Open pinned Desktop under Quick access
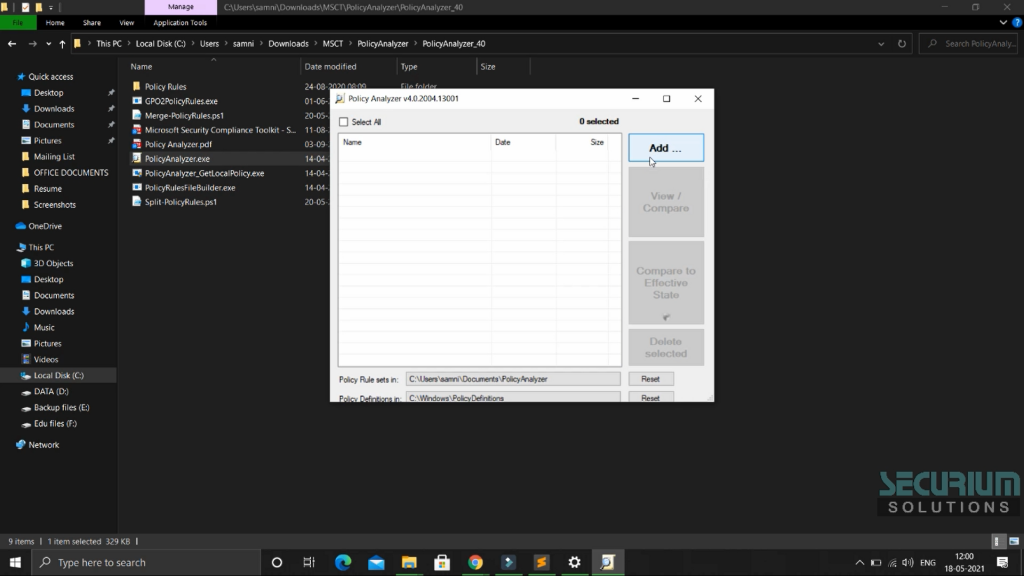 pyautogui.click(x=48, y=93)
